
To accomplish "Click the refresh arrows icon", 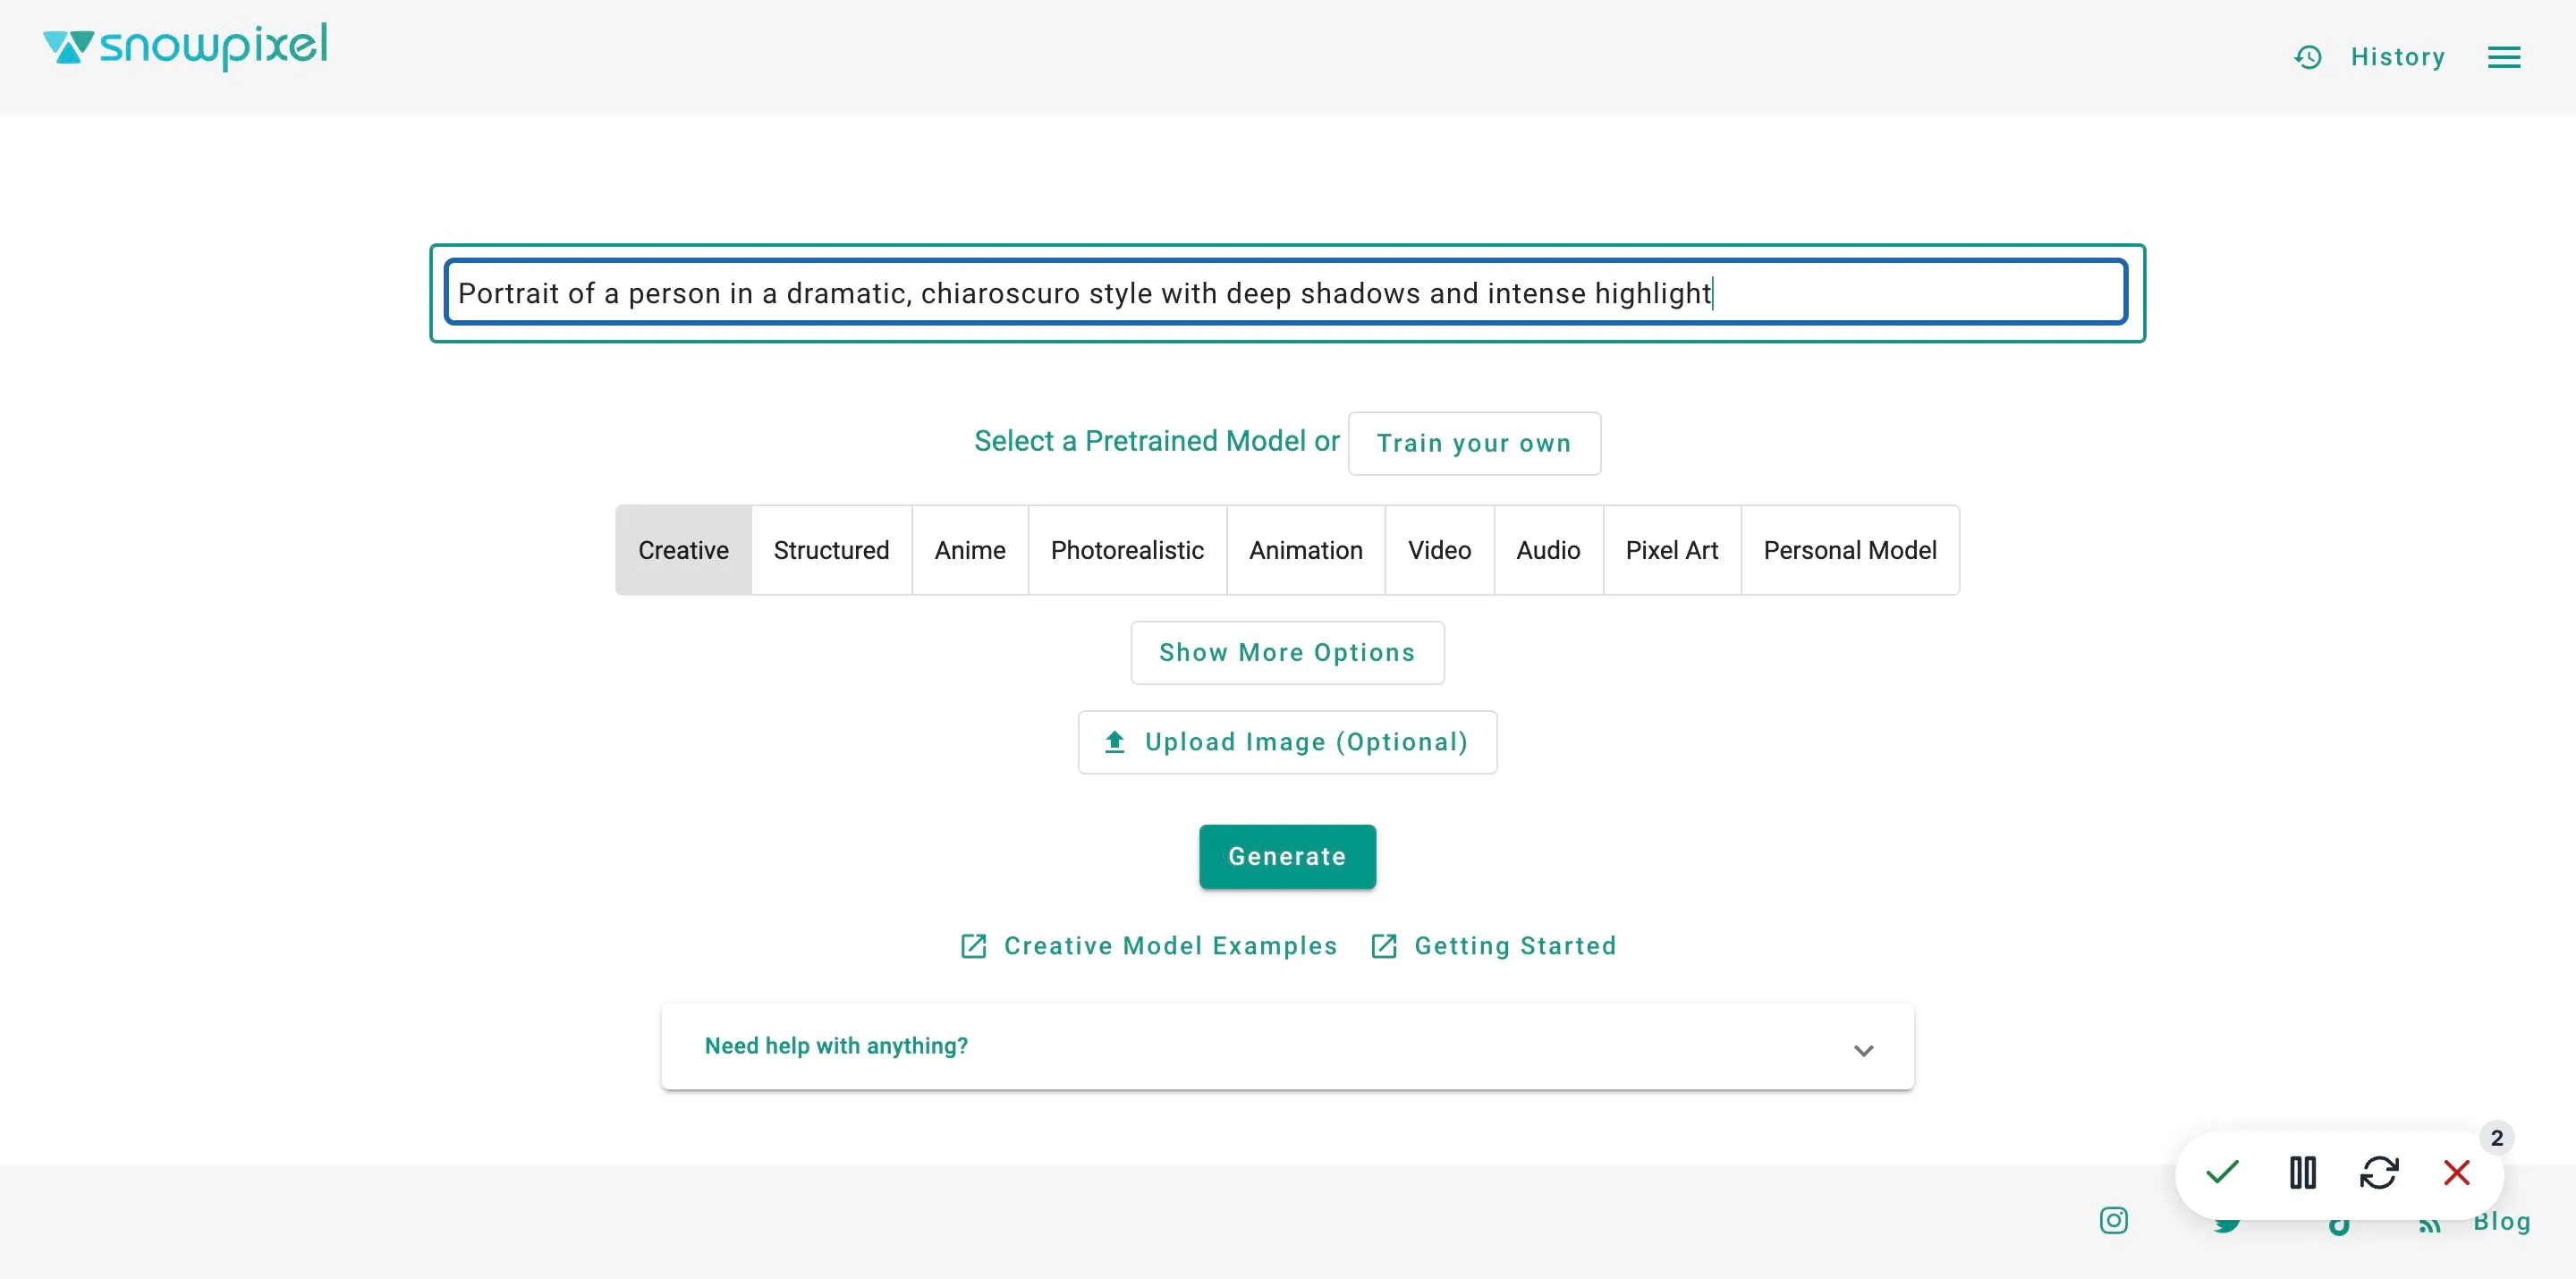I will 2379,1172.
